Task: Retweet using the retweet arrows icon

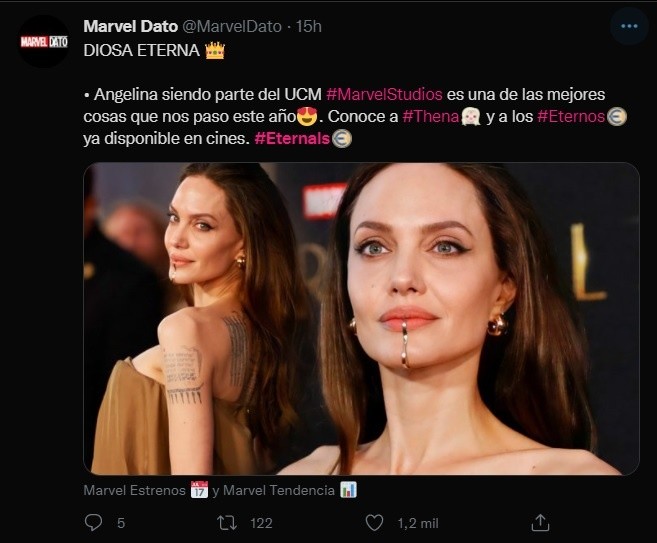Action: (x=227, y=522)
